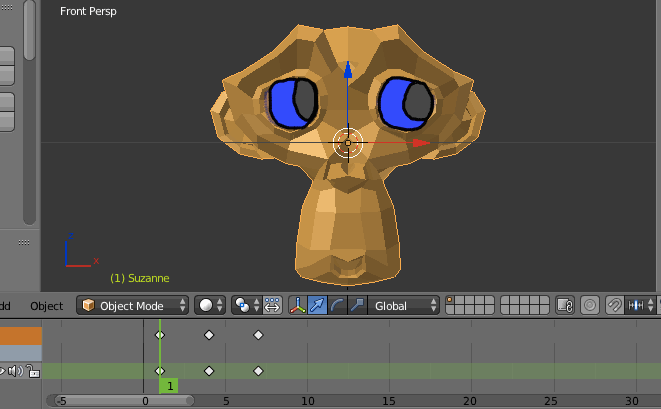Viewport: 661px width, 409px height.
Task: Click the red X-axis manipulator arrow
Action: click(x=421, y=143)
